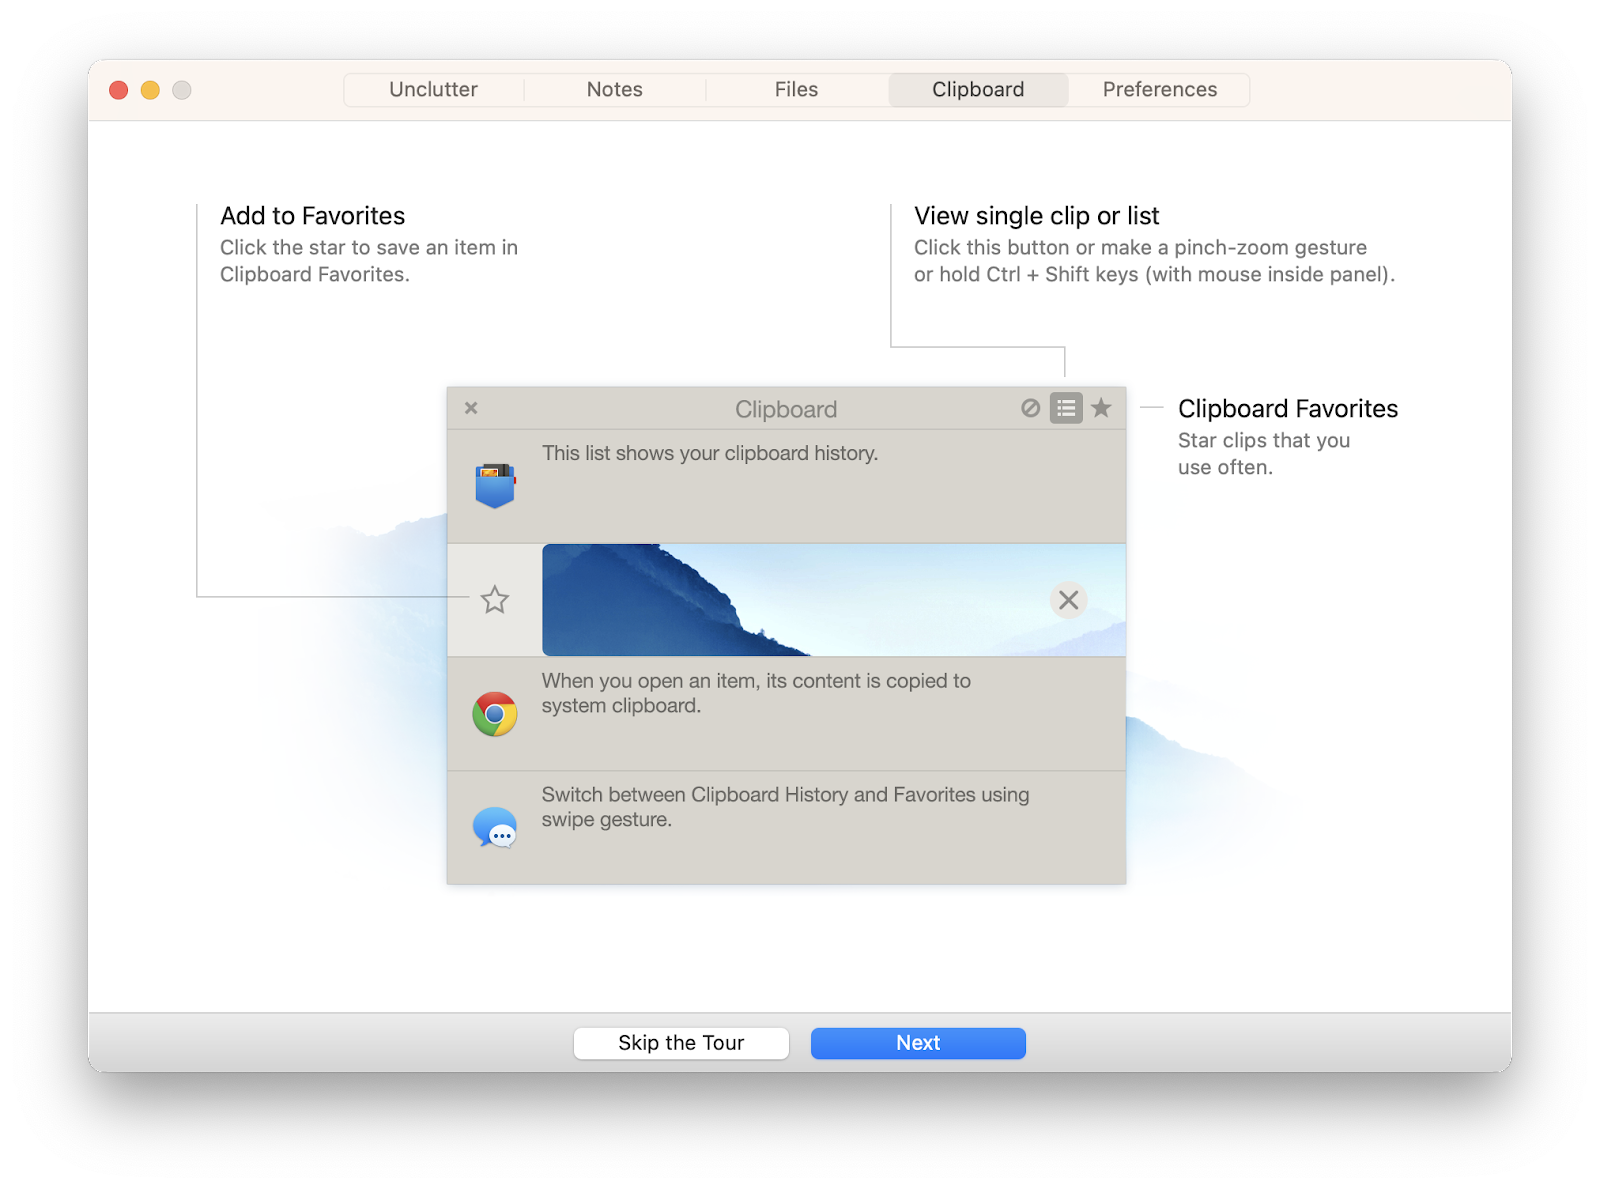
Task: Delete the image clip with its X
Action: (x=1068, y=600)
